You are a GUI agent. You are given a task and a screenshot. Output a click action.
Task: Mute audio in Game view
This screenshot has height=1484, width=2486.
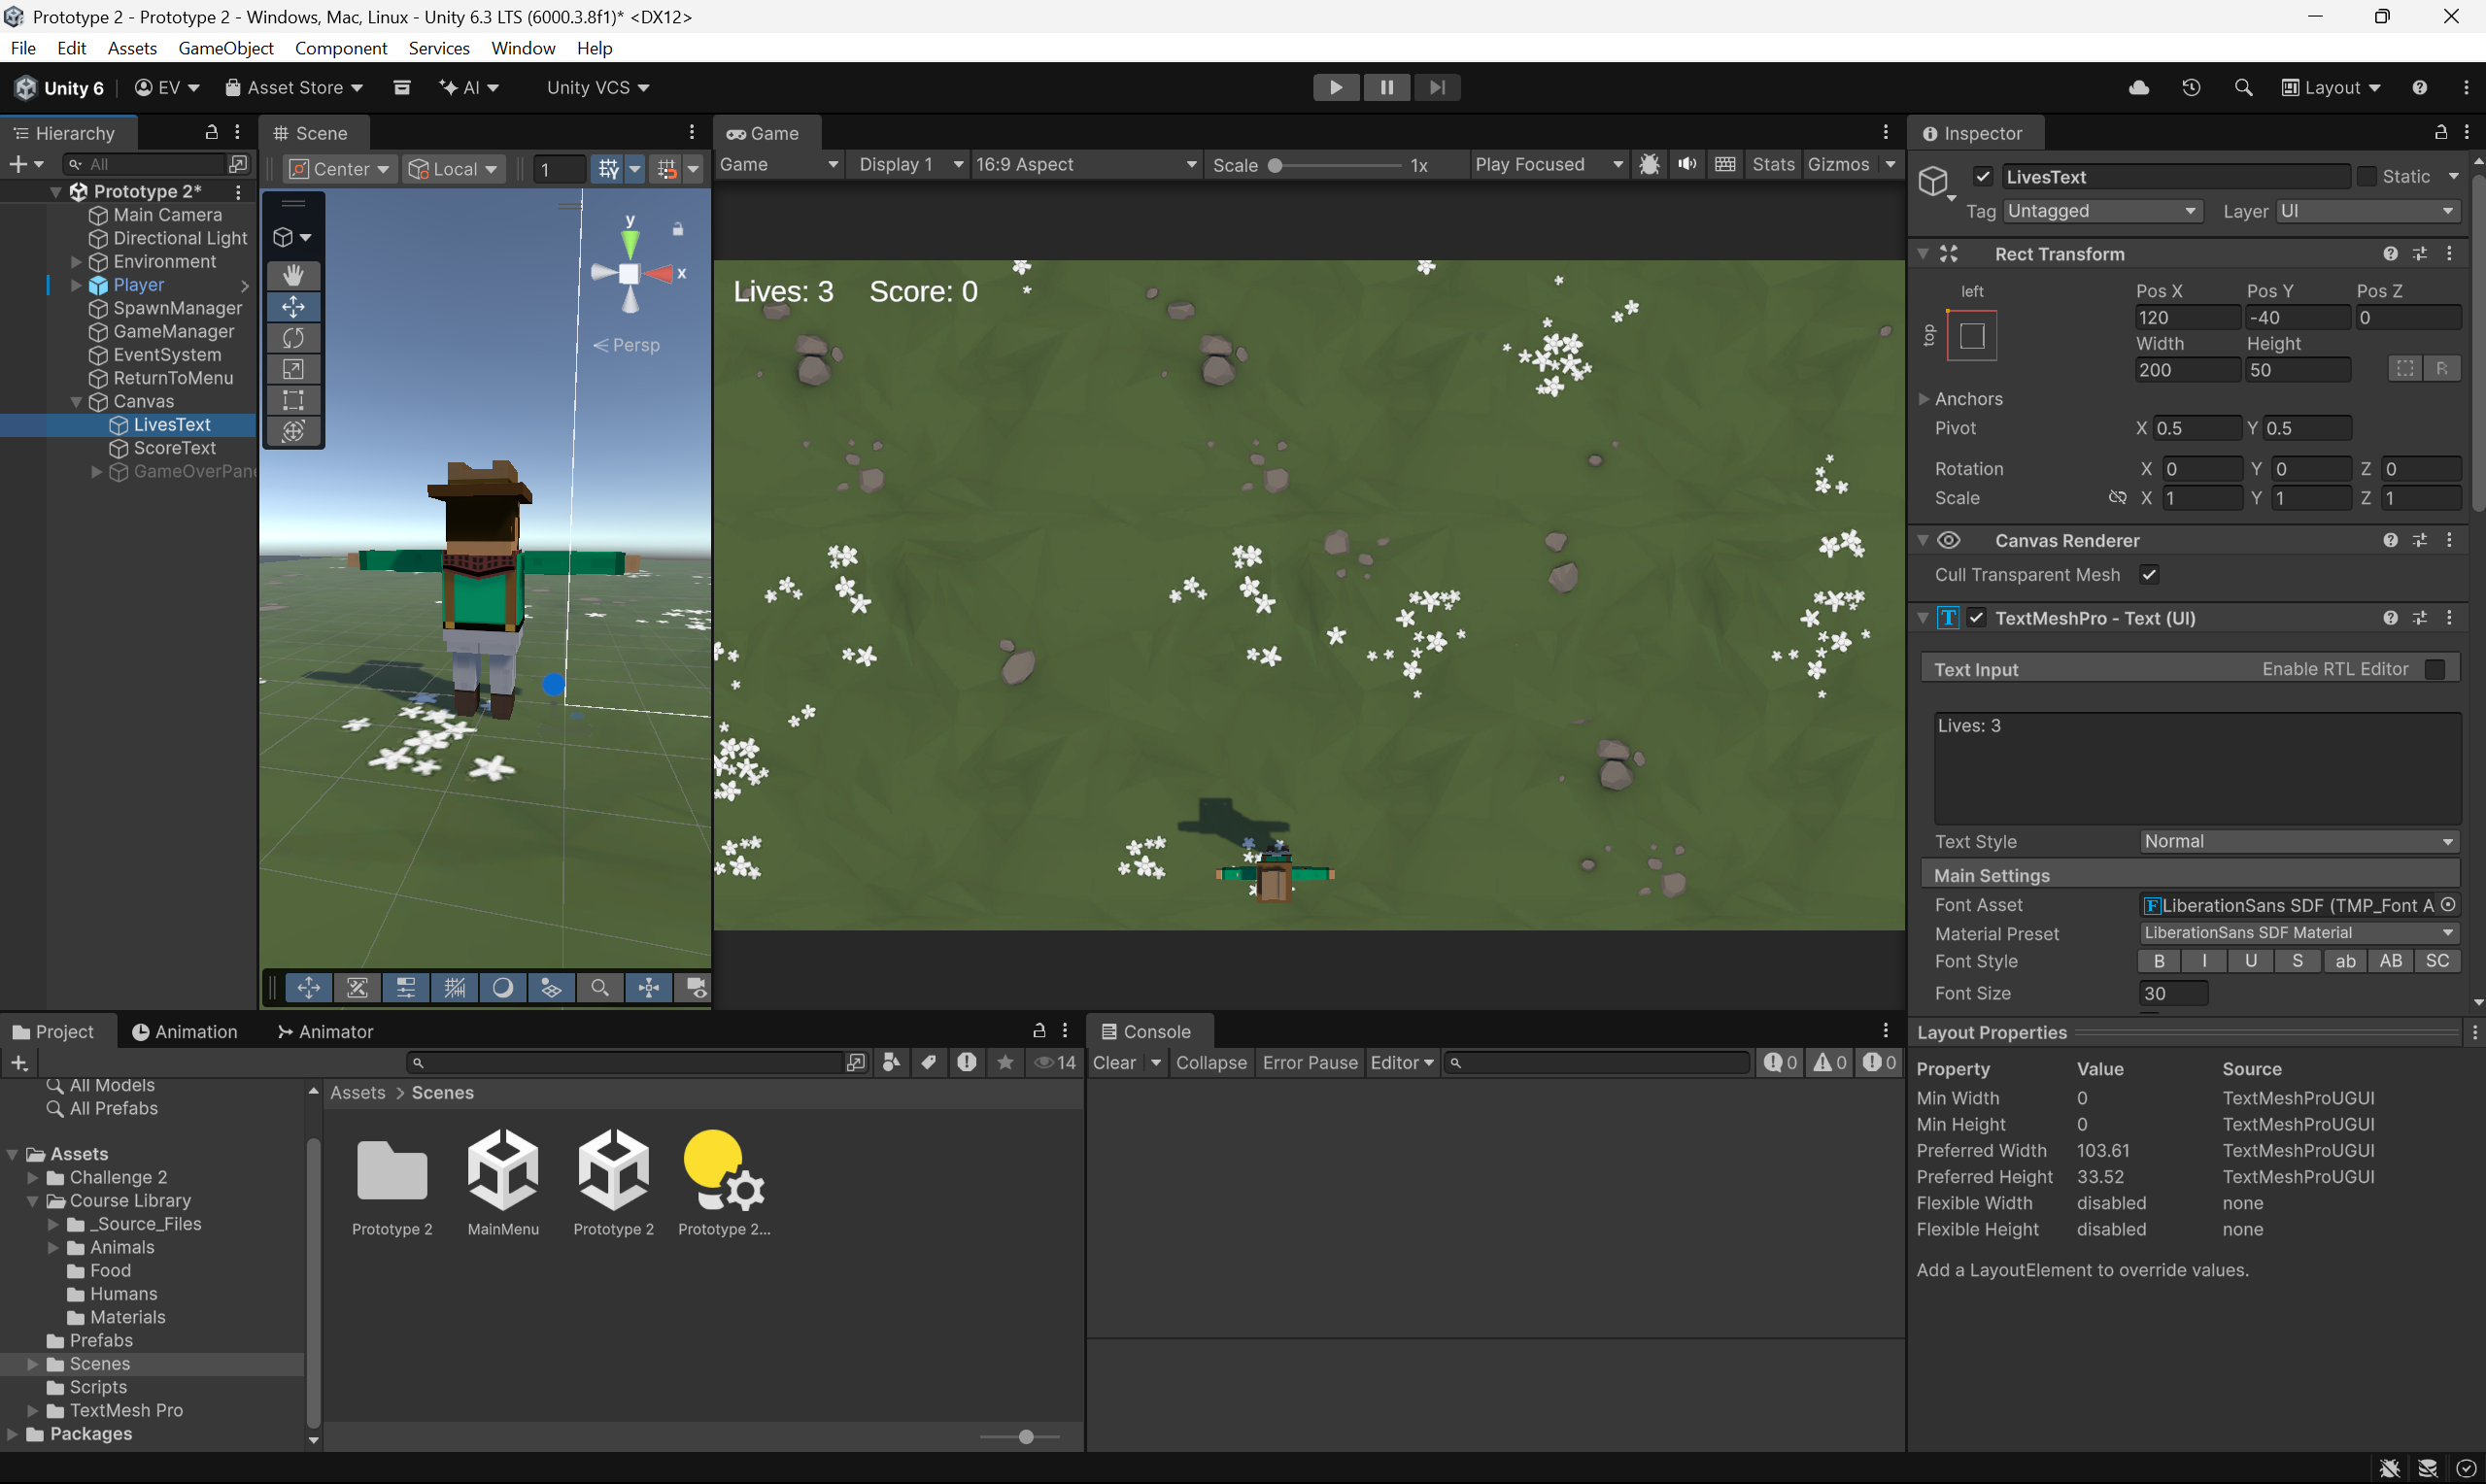(1687, 165)
